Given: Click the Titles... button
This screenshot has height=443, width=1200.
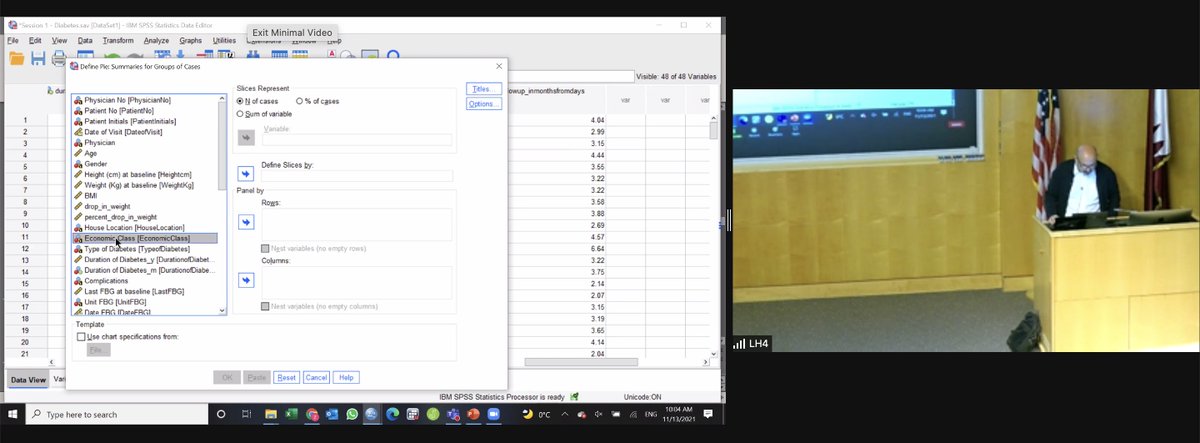Looking at the screenshot, I should [x=483, y=89].
